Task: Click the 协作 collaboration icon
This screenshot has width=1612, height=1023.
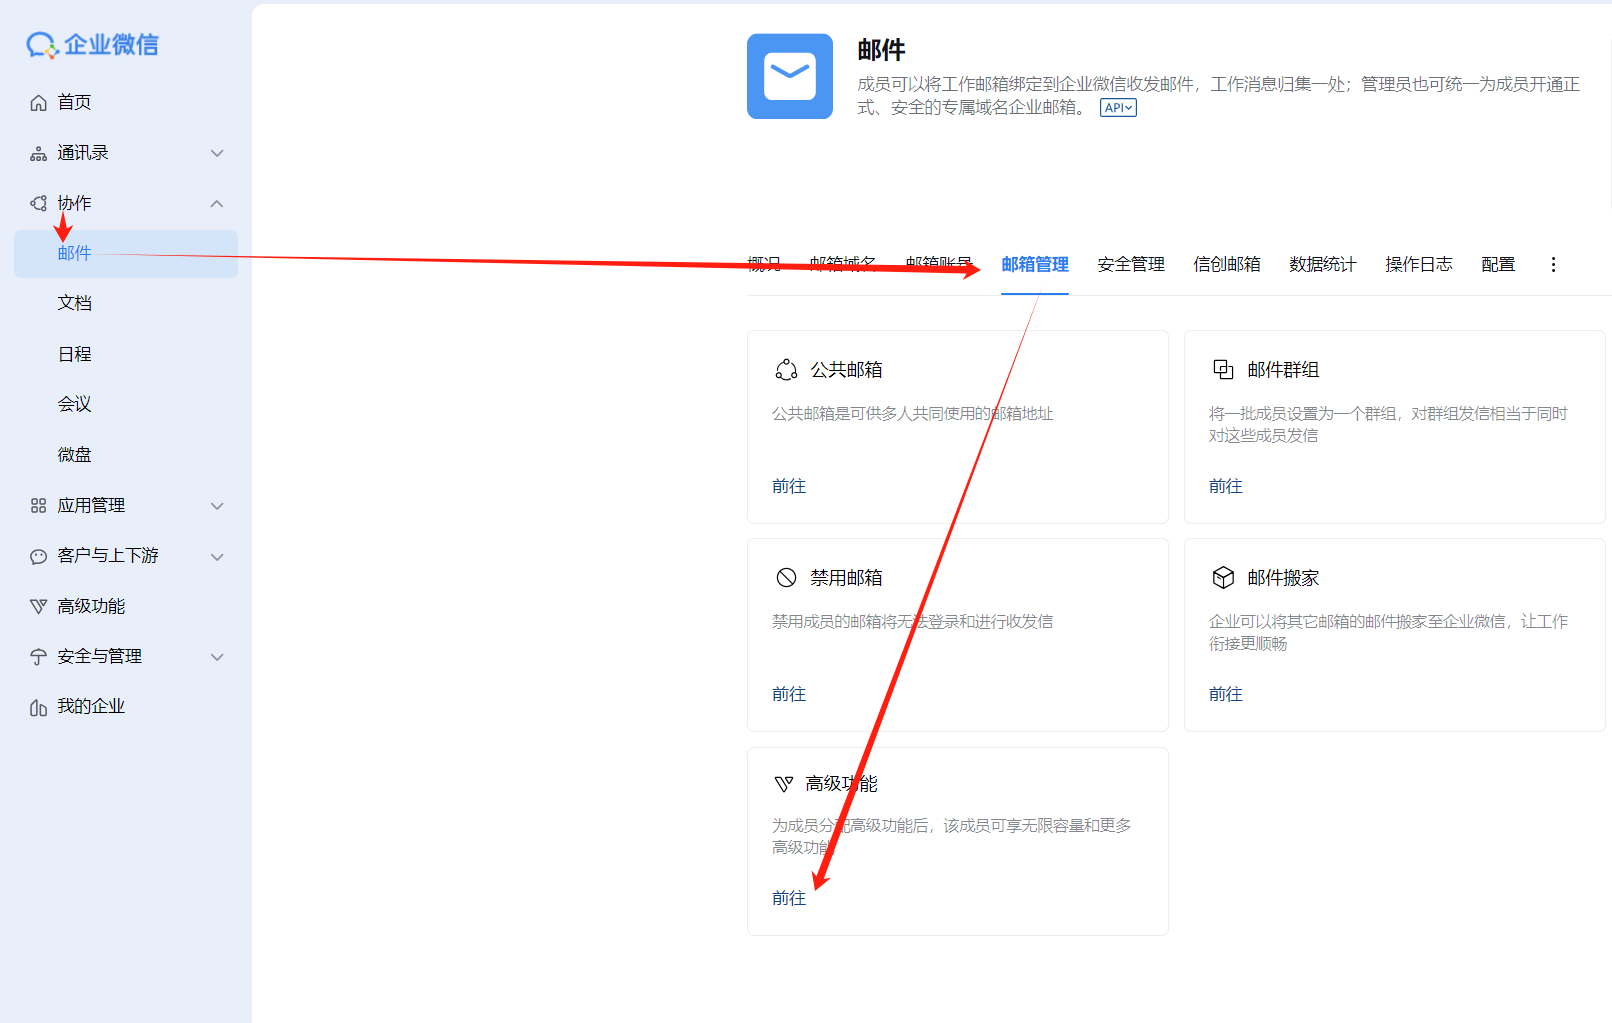Action: click(38, 203)
